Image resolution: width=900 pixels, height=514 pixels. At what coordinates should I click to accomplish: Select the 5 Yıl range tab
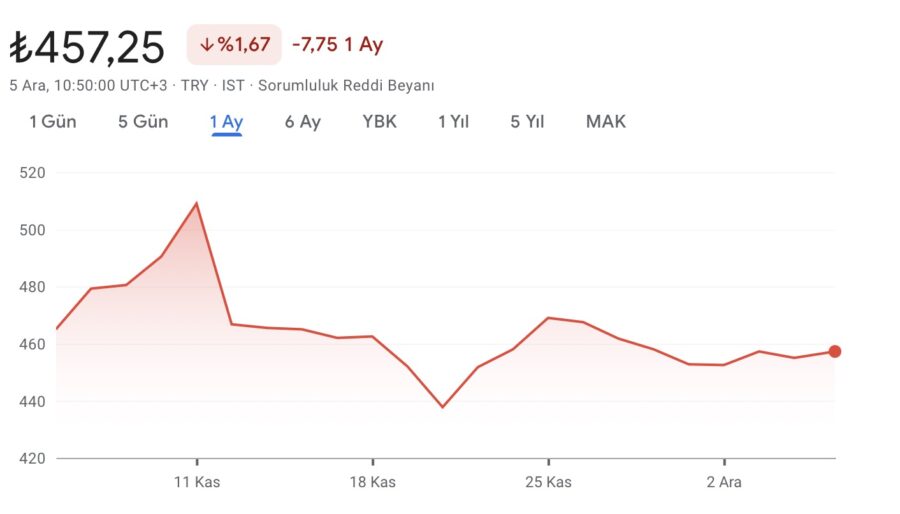(x=527, y=122)
